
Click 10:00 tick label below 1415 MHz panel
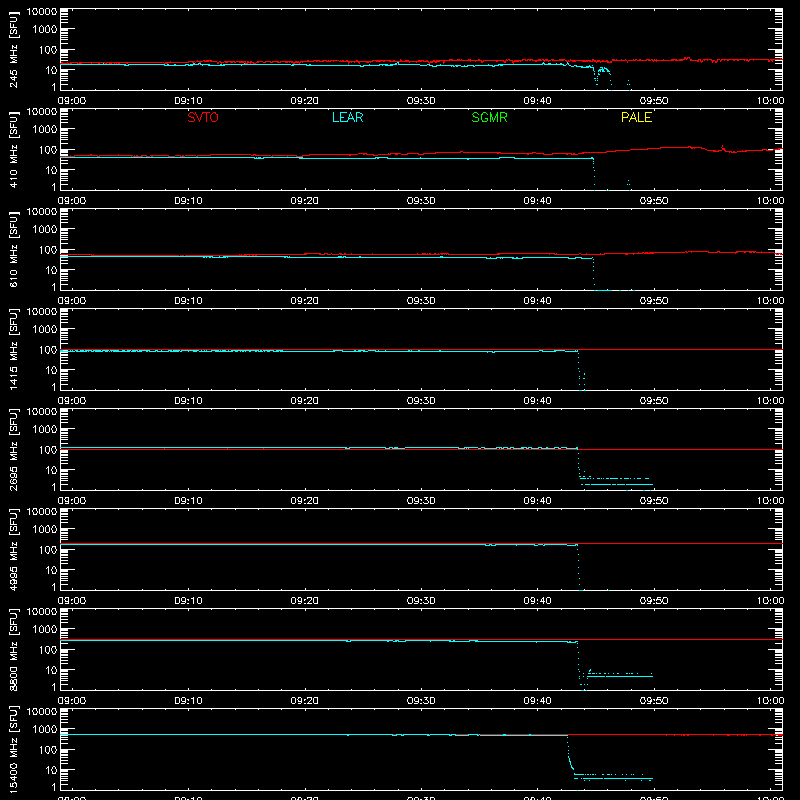pyautogui.click(x=770, y=401)
